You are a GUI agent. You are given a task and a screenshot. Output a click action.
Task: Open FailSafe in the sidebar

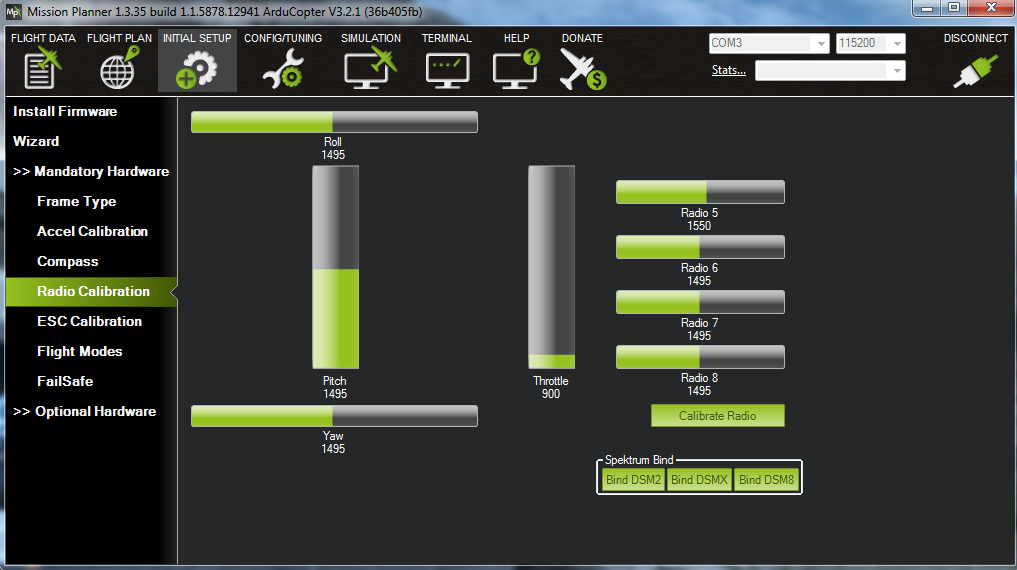[65, 381]
